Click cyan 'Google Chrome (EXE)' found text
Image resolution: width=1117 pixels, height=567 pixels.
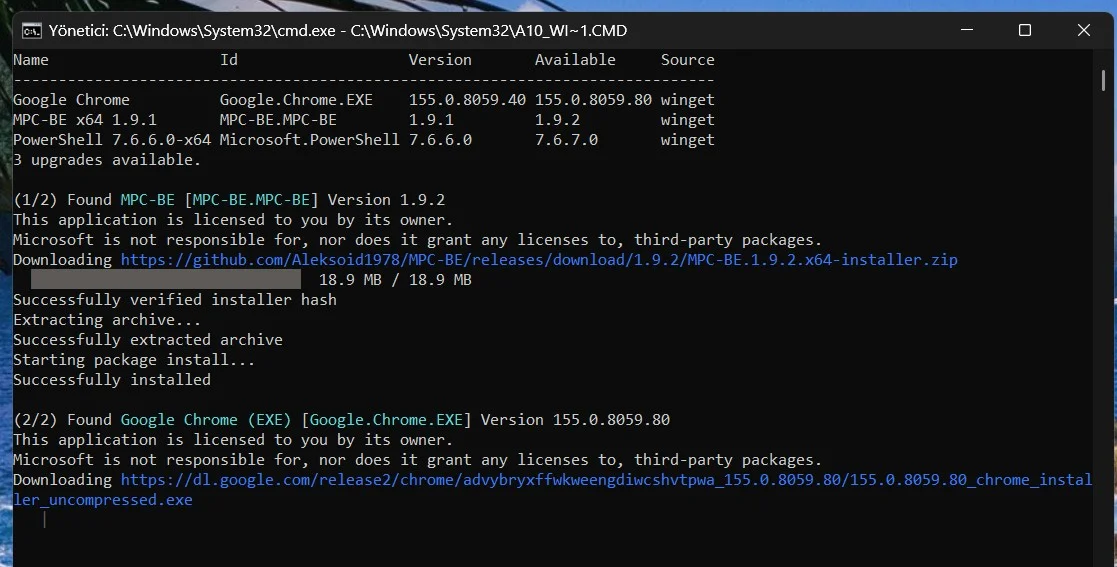pyautogui.click(x=206, y=420)
